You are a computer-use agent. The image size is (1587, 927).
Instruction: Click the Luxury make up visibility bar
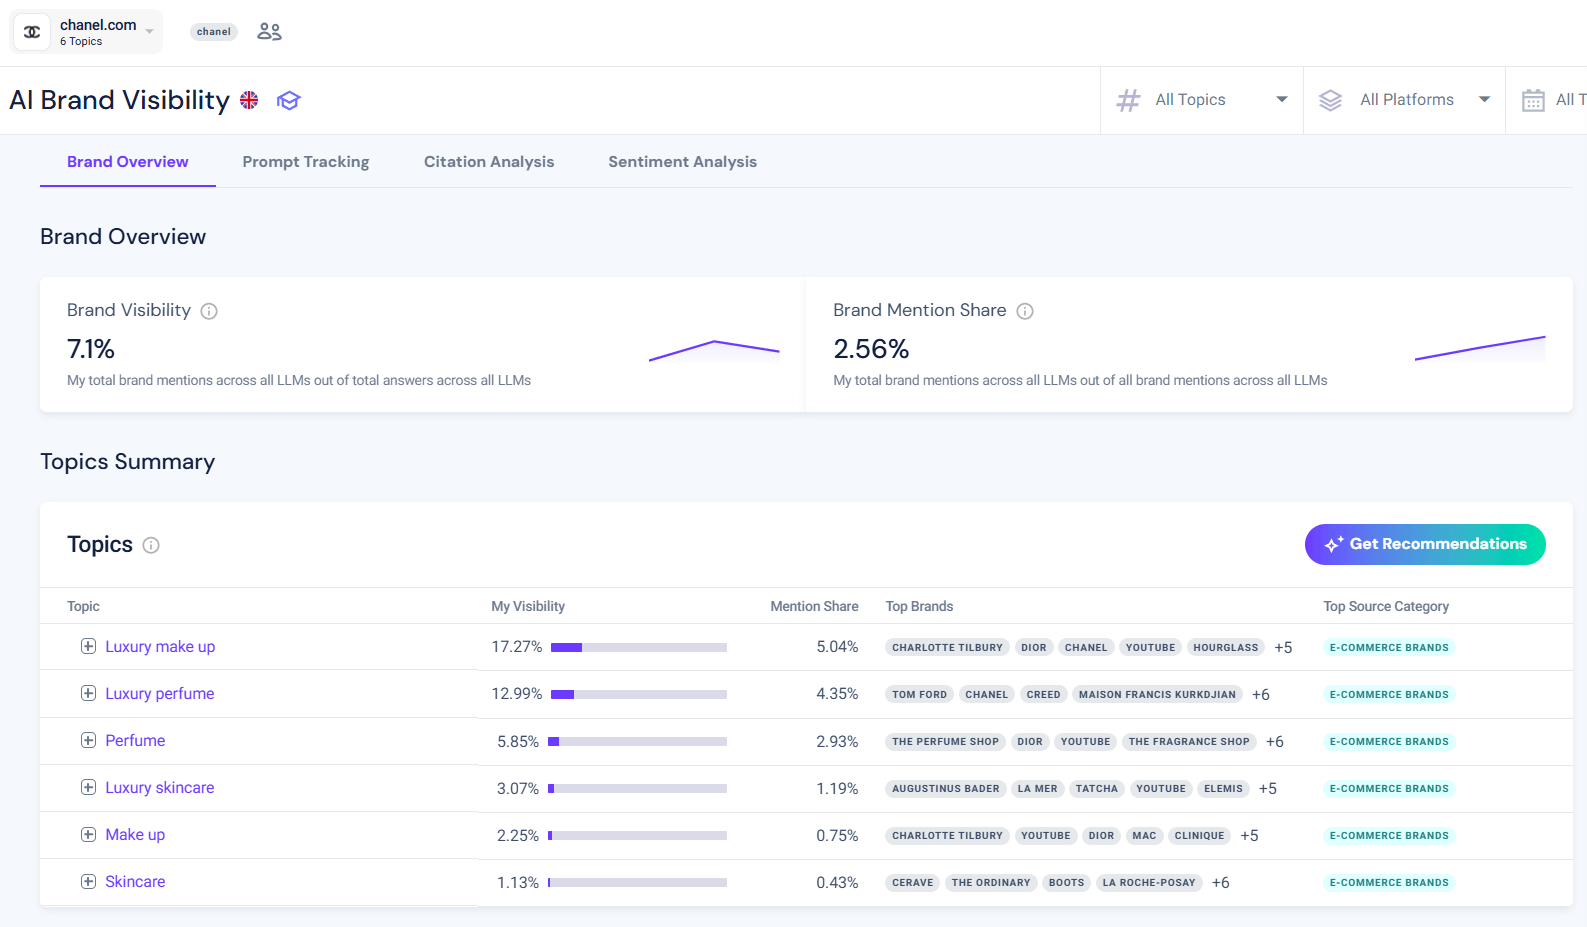(639, 647)
